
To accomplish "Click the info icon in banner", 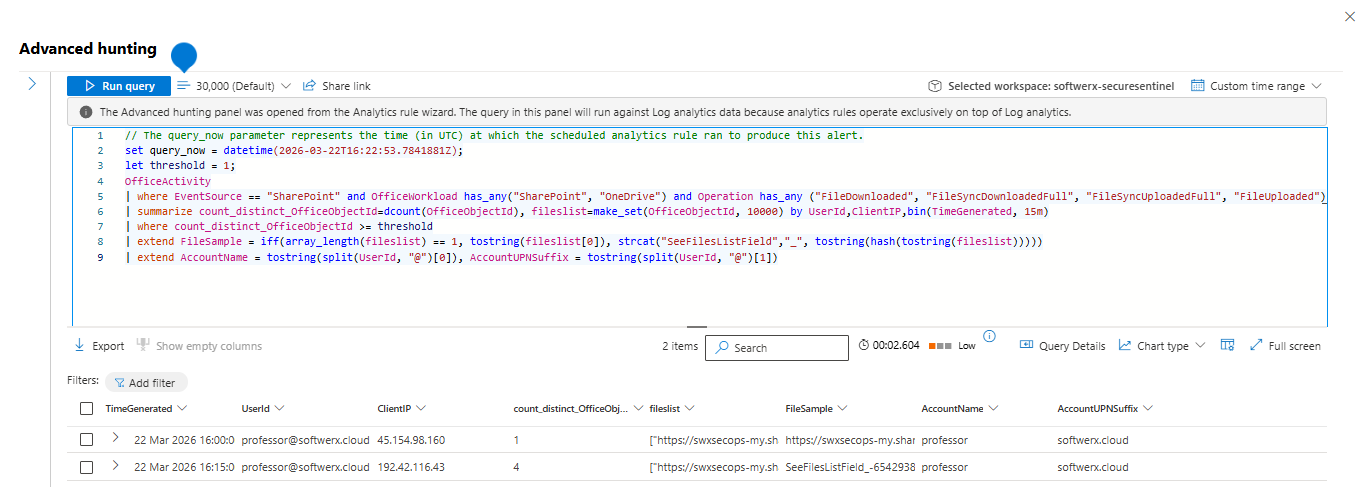I will (x=86, y=112).
